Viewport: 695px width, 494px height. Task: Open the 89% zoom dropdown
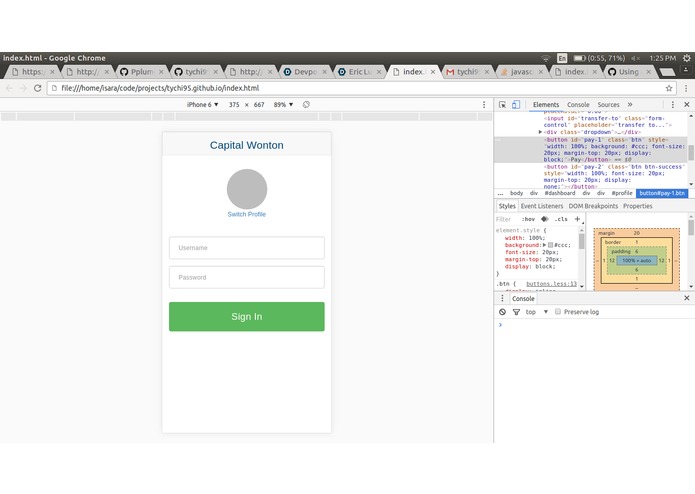tap(283, 105)
